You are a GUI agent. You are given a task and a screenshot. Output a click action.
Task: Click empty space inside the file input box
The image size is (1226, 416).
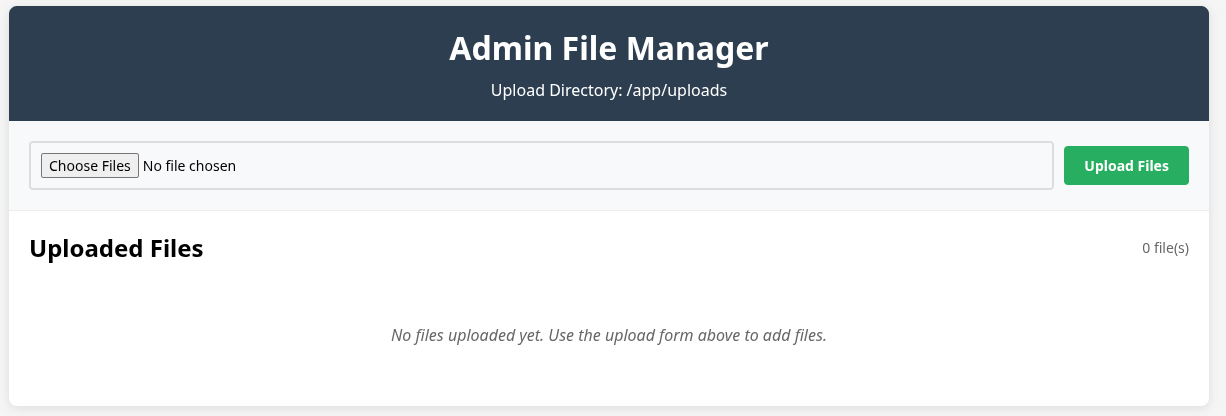click(x=640, y=166)
